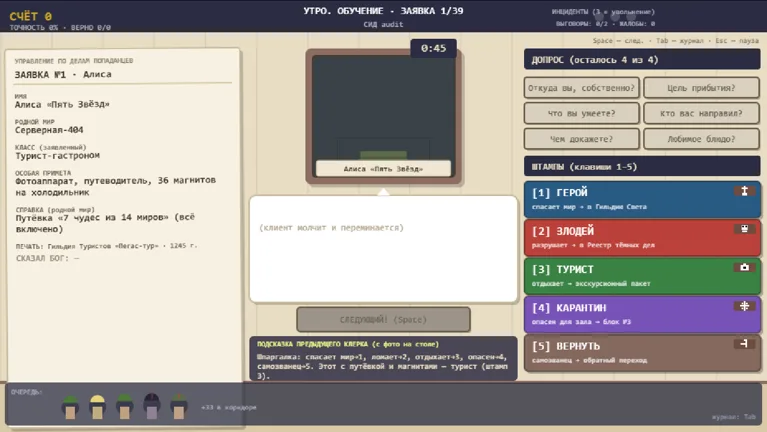The height and width of the screenshot is (432, 767).
Task: Click the СЧЁТ 0 score counter
Action: pyautogui.click(x=30, y=16)
